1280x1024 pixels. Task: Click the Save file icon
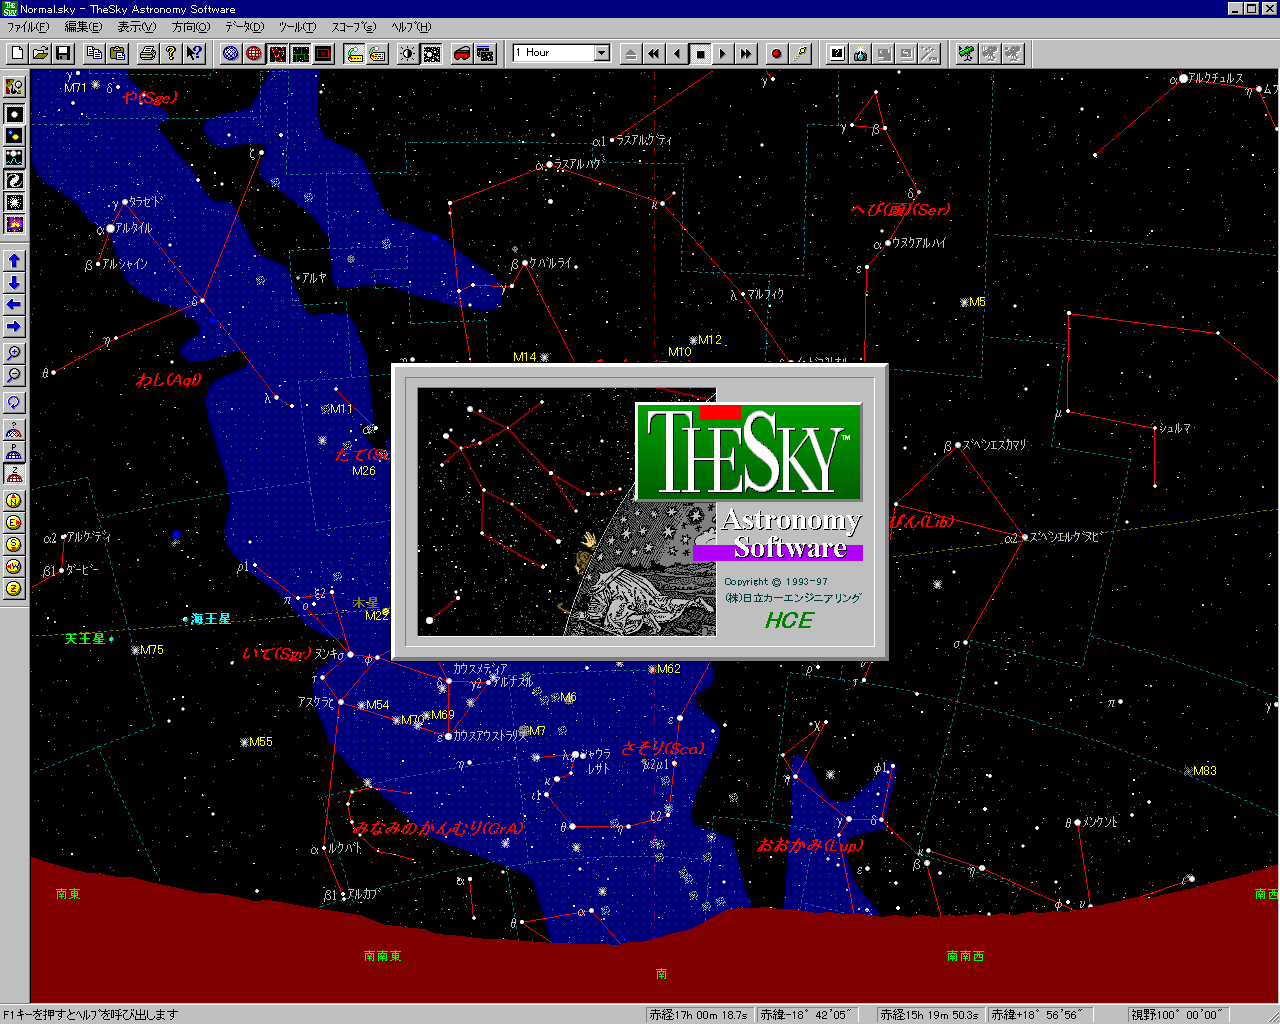(x=63, y=53)
